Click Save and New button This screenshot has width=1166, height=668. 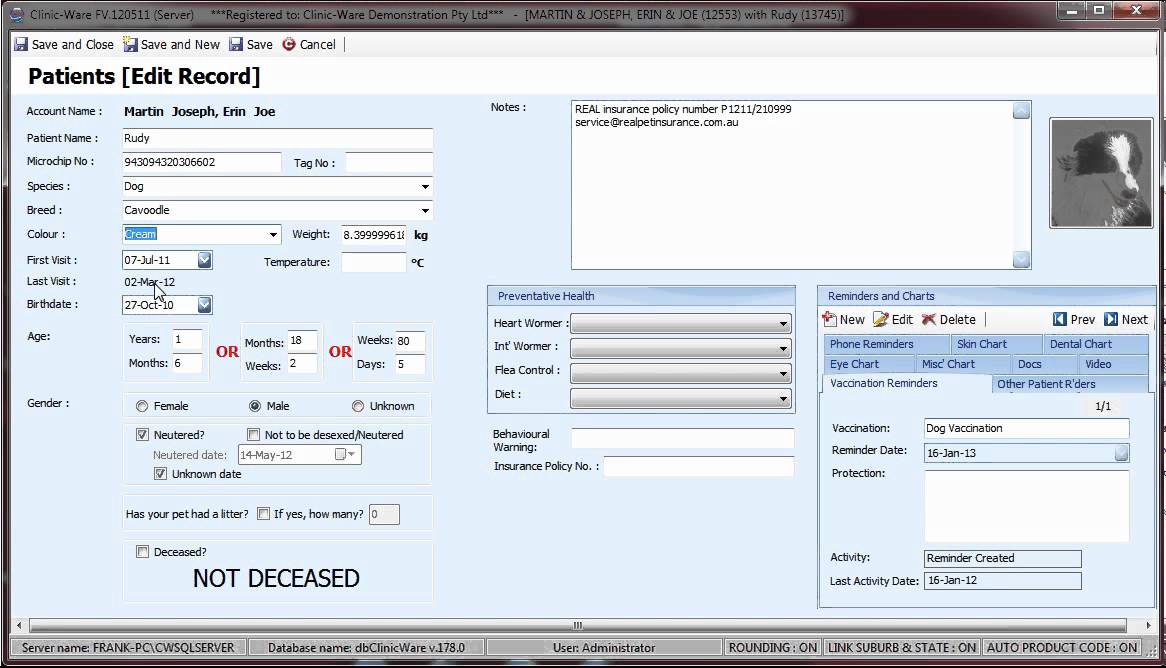tap(172, 45)
